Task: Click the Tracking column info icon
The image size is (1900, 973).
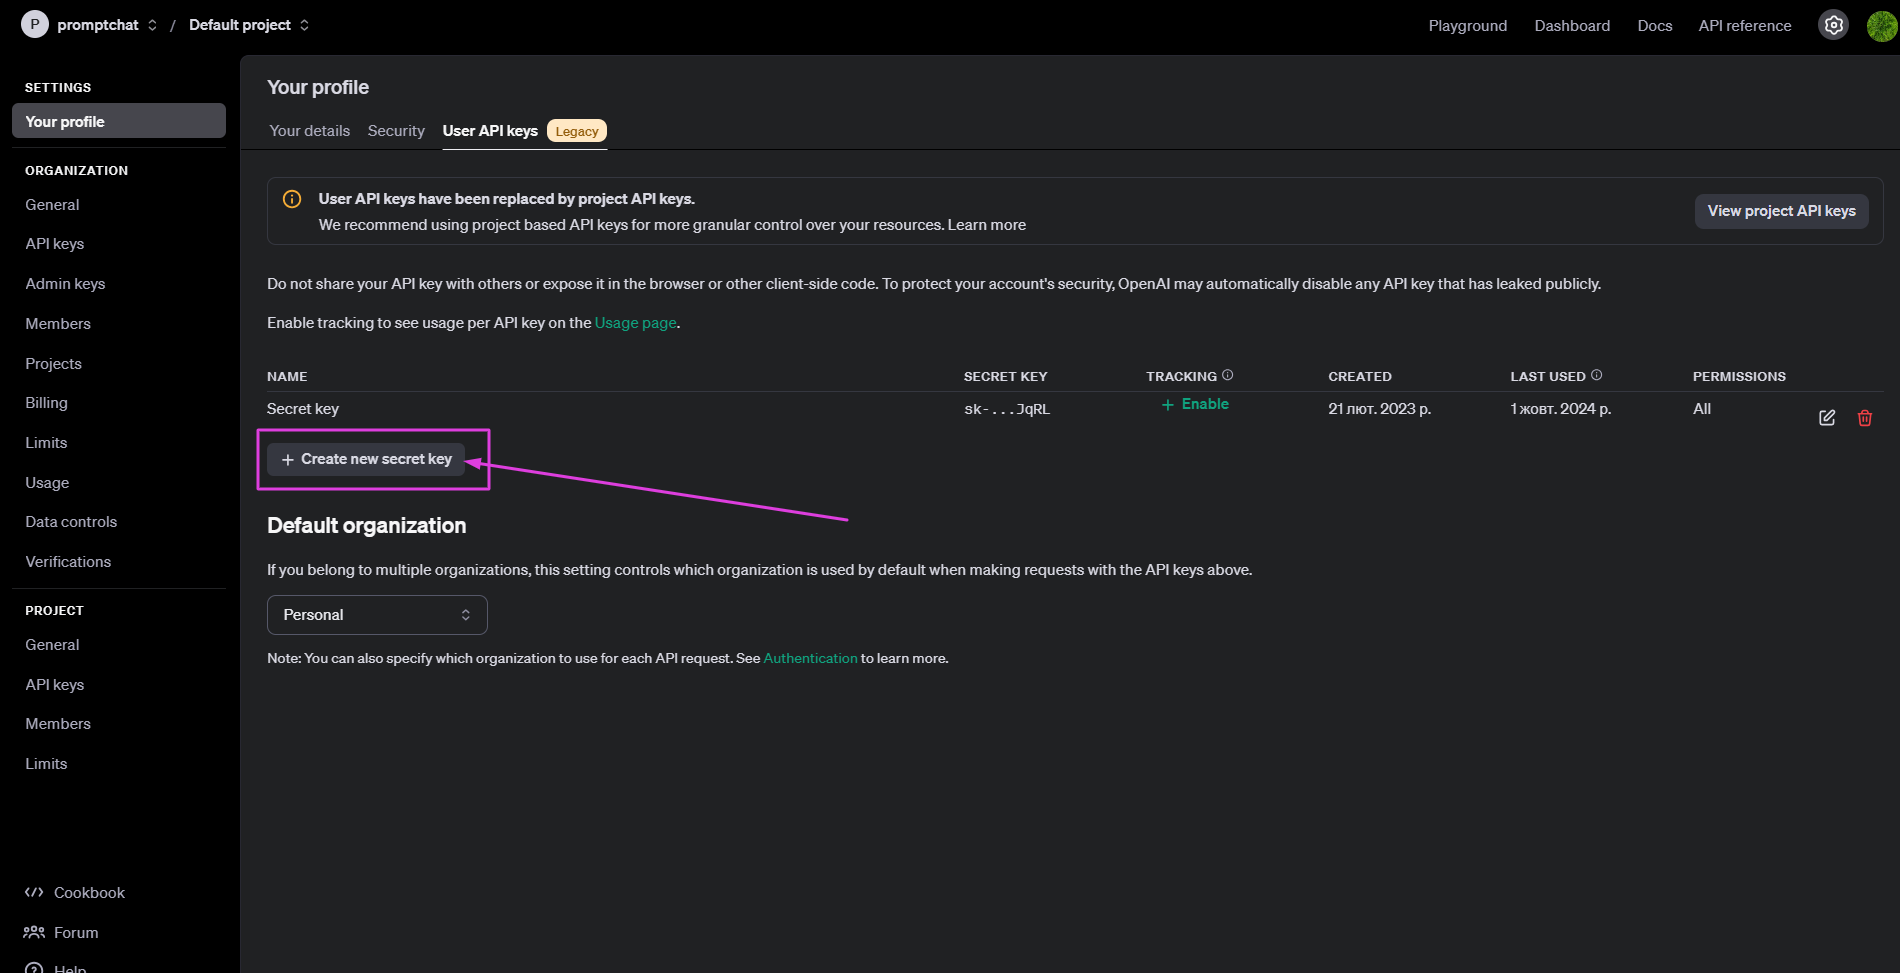Action: 1227,375
